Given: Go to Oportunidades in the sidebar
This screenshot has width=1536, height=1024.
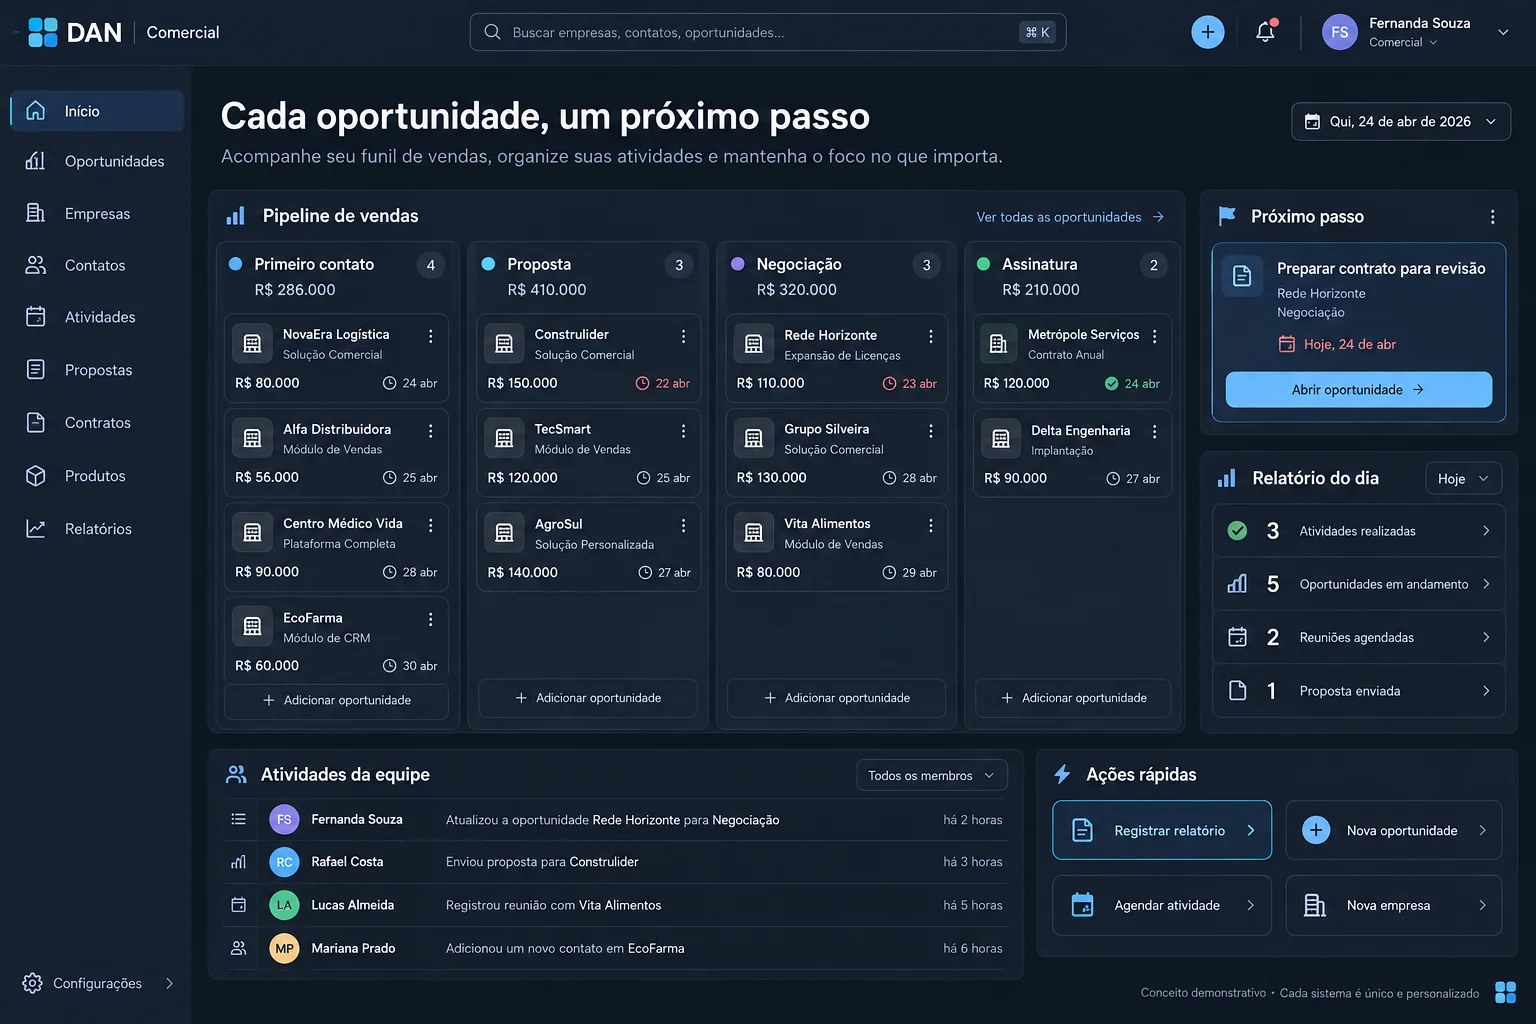Looking at the screenshot, I should tap(97, 161).
